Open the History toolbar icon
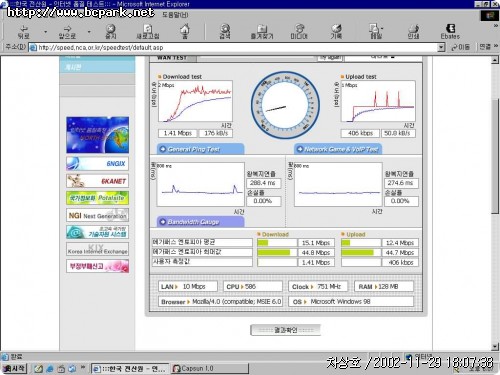Viewport: 500px width, 375px height. [336, 31]
